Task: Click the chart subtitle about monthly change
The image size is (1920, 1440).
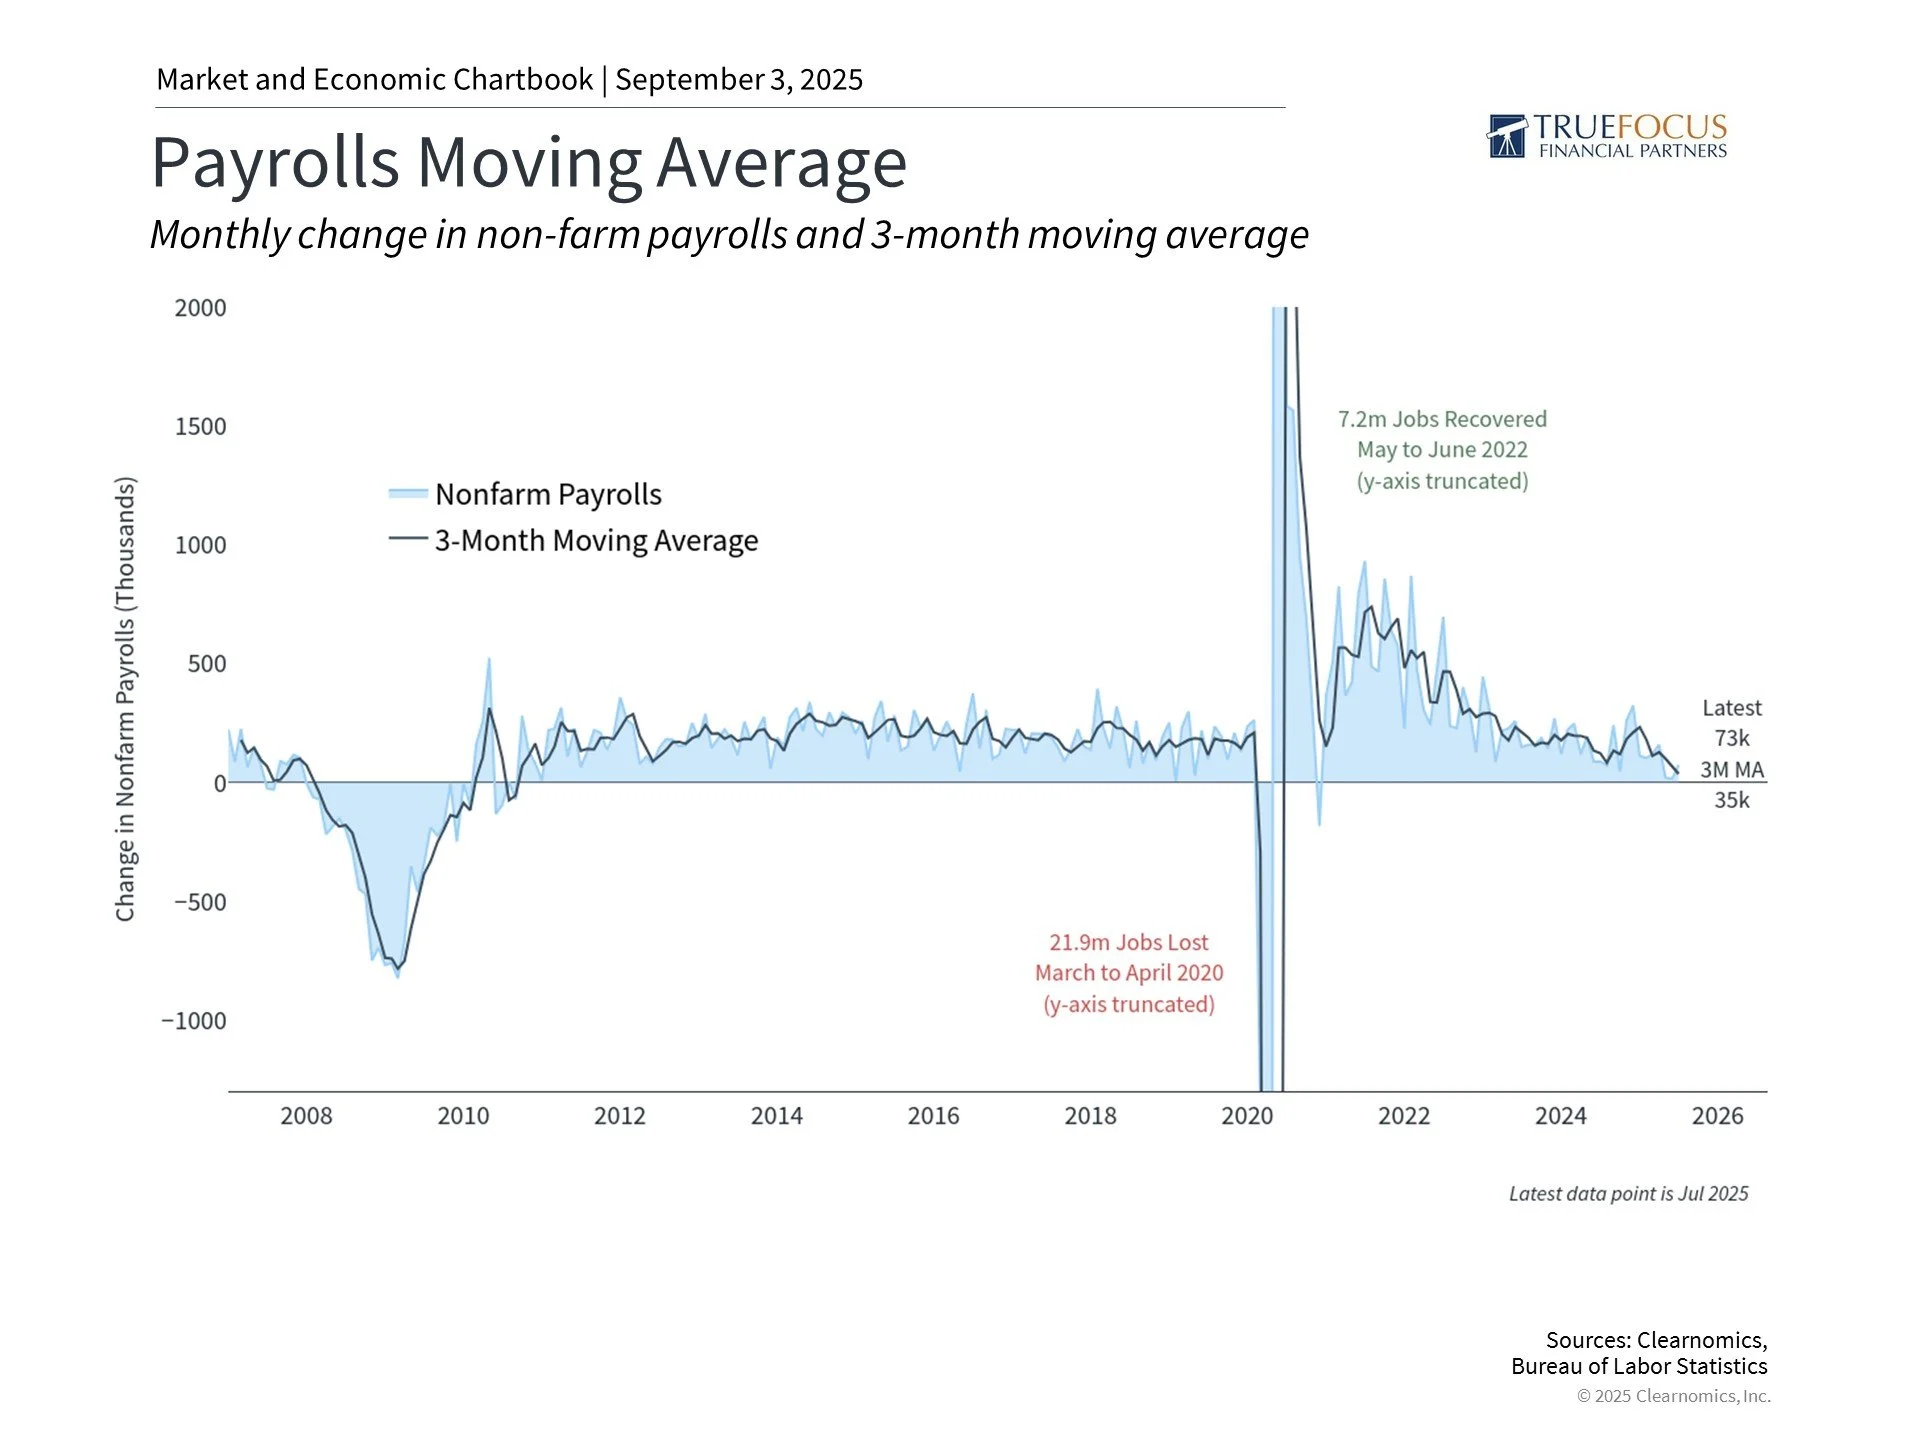Action: [729, 235]
